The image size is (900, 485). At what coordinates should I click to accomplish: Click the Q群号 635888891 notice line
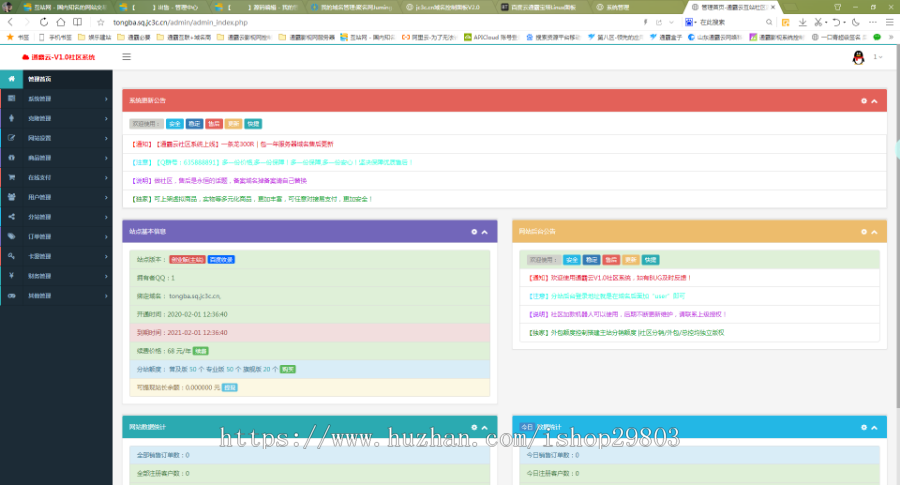coord(272,162)
